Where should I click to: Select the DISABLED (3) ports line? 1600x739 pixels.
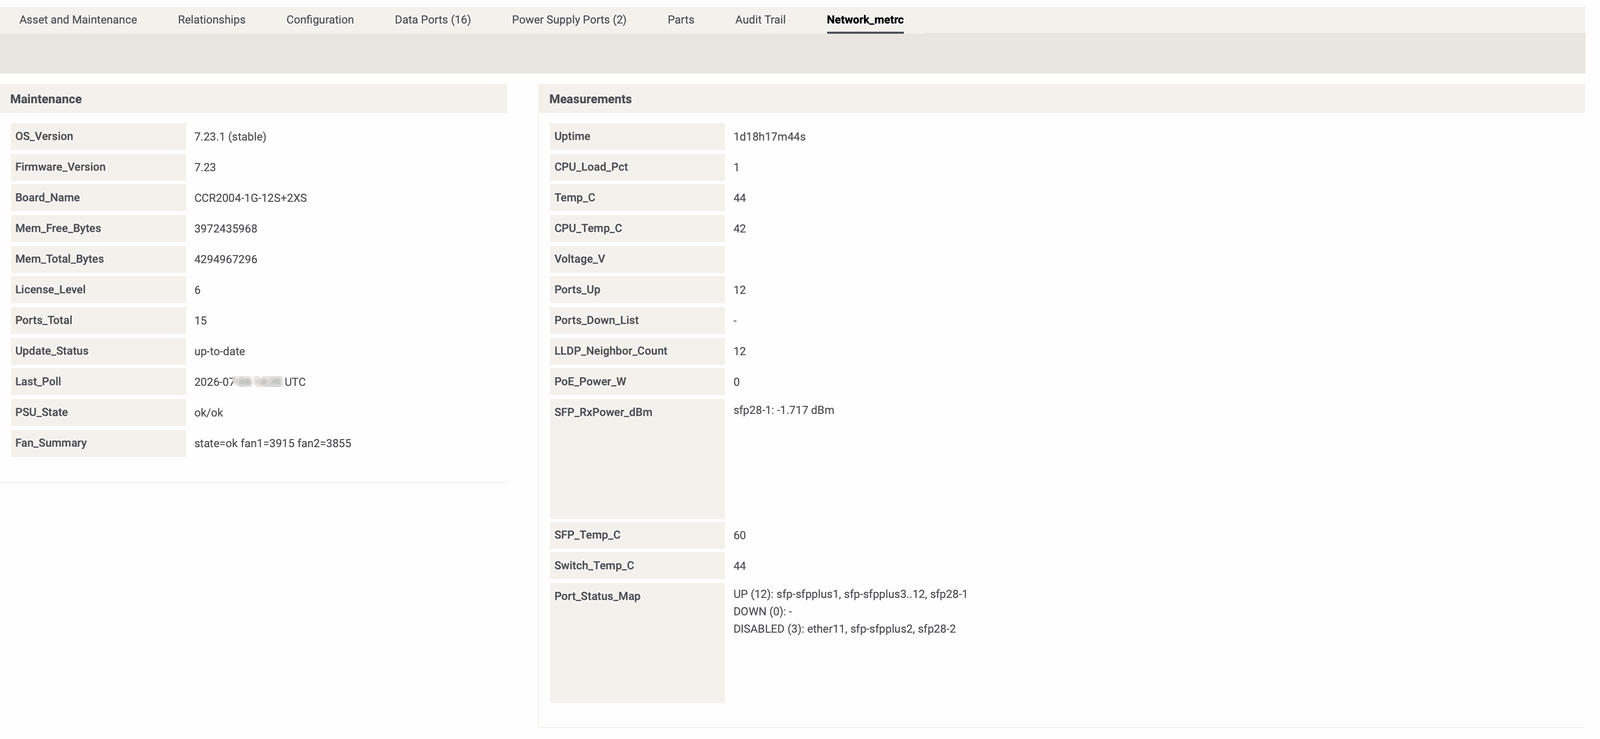click(844, 629)
